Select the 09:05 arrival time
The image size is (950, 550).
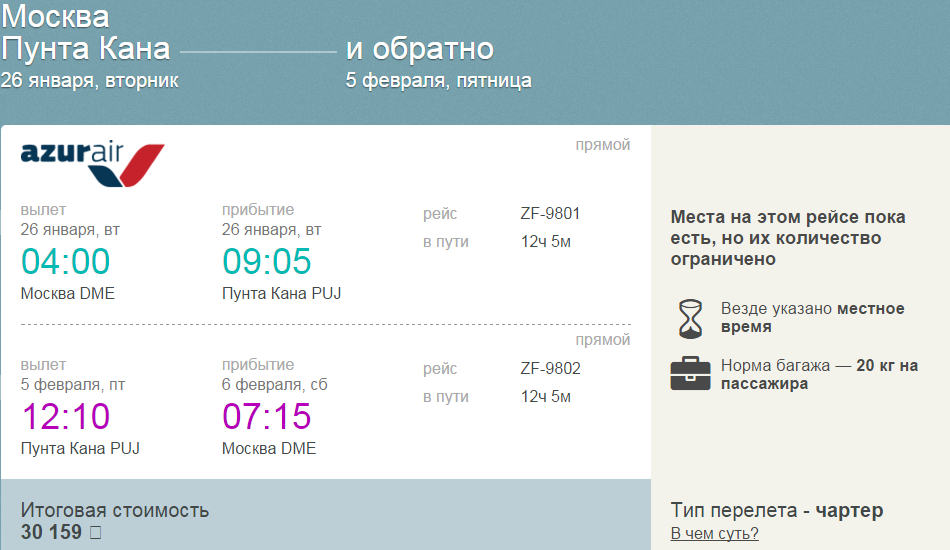click(266, 261)
